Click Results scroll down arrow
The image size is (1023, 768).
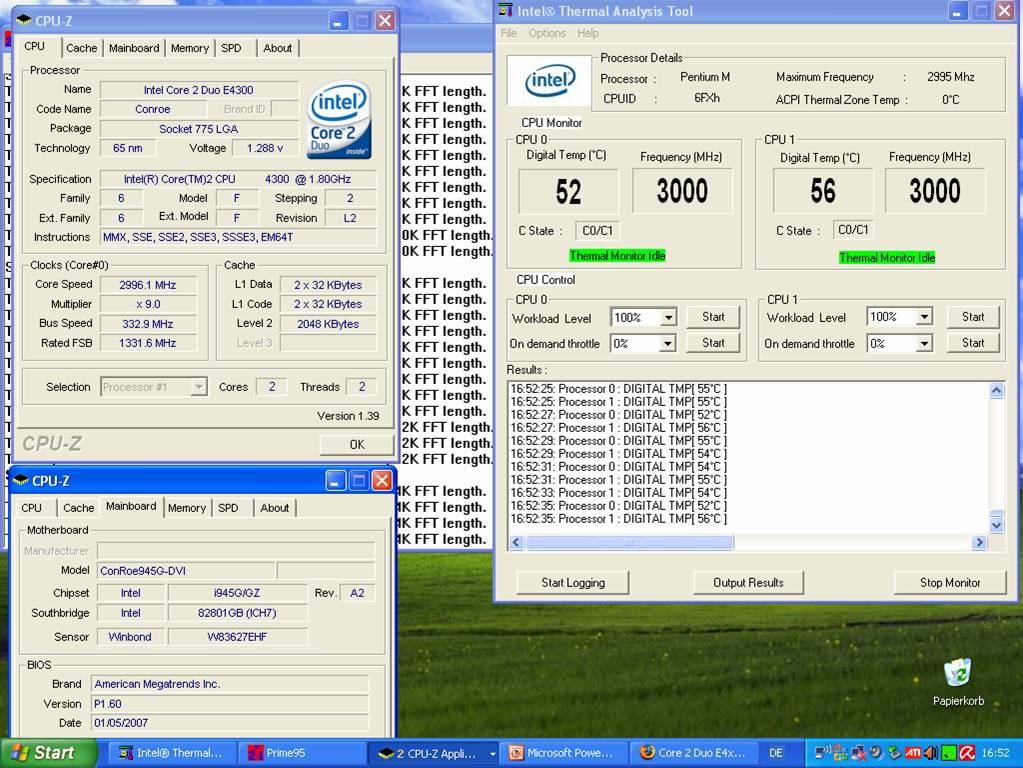(x=996, y=525)
